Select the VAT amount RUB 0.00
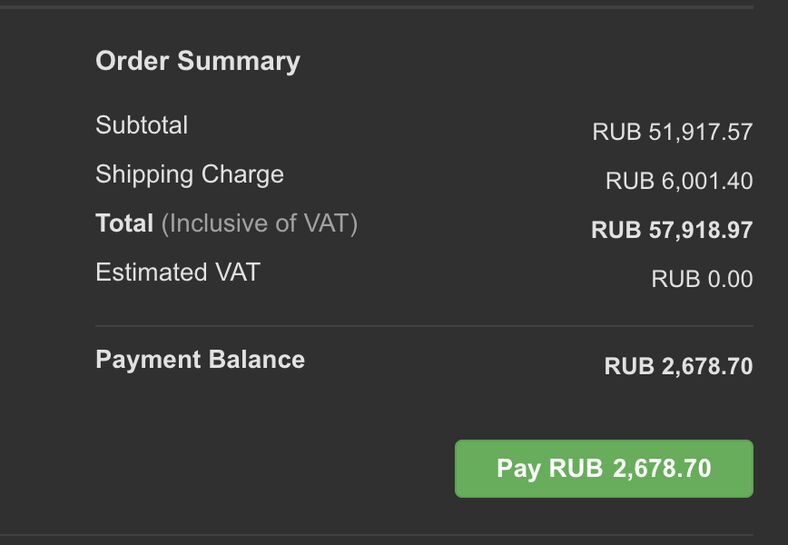Viewport: 788px width, 545px height. tap(702, 279)
